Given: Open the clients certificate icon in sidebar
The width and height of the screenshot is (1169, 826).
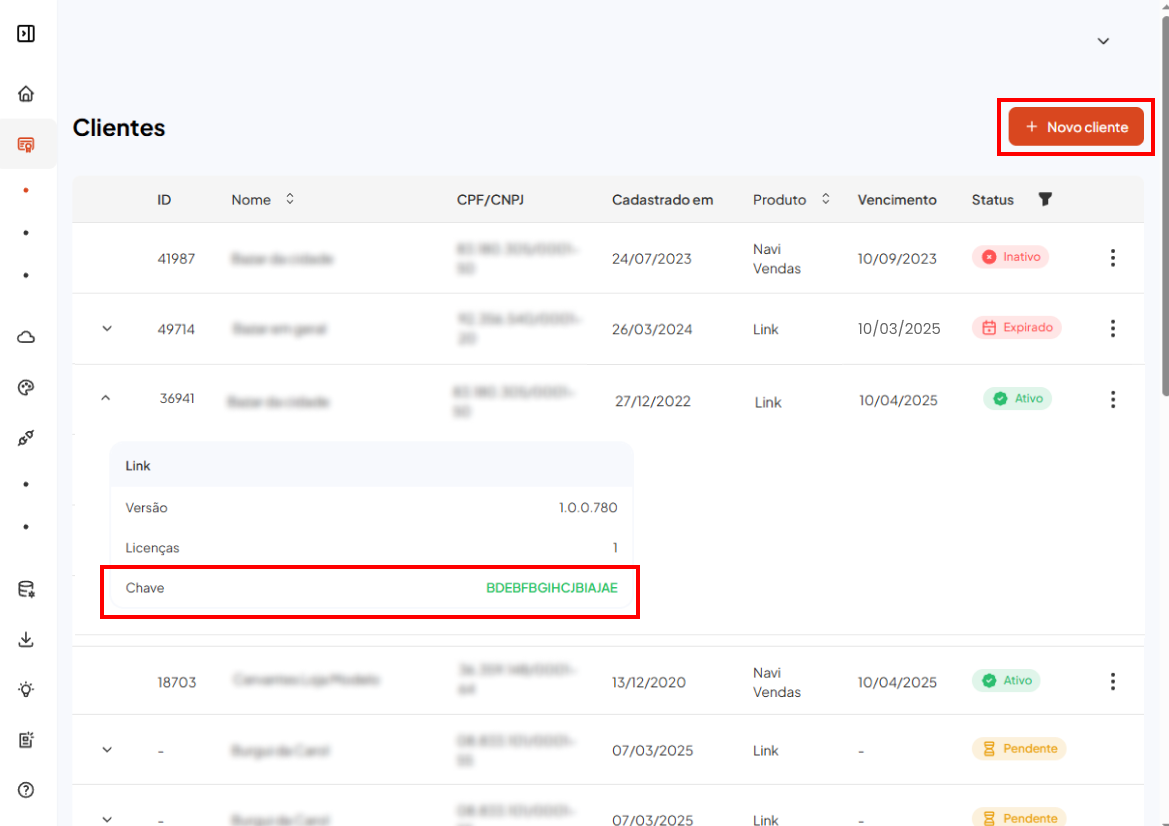Looking at the screenshot, I should tap(26, 144).
